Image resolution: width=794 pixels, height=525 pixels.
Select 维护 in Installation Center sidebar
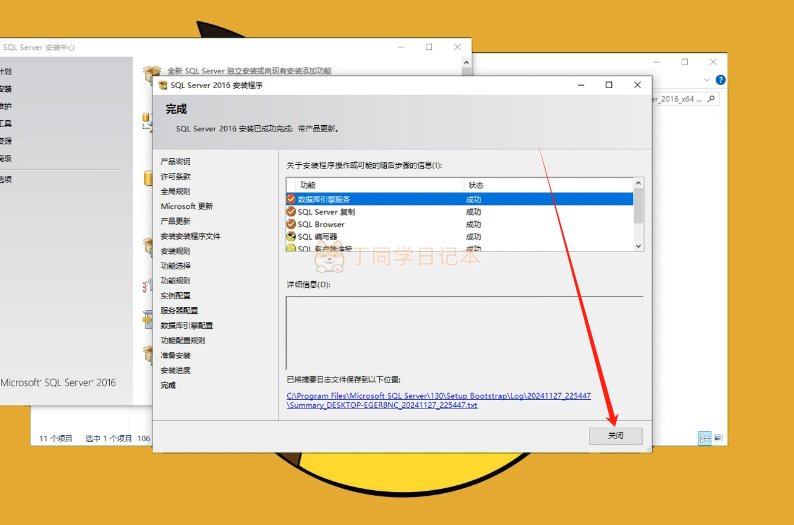(6, 106)
